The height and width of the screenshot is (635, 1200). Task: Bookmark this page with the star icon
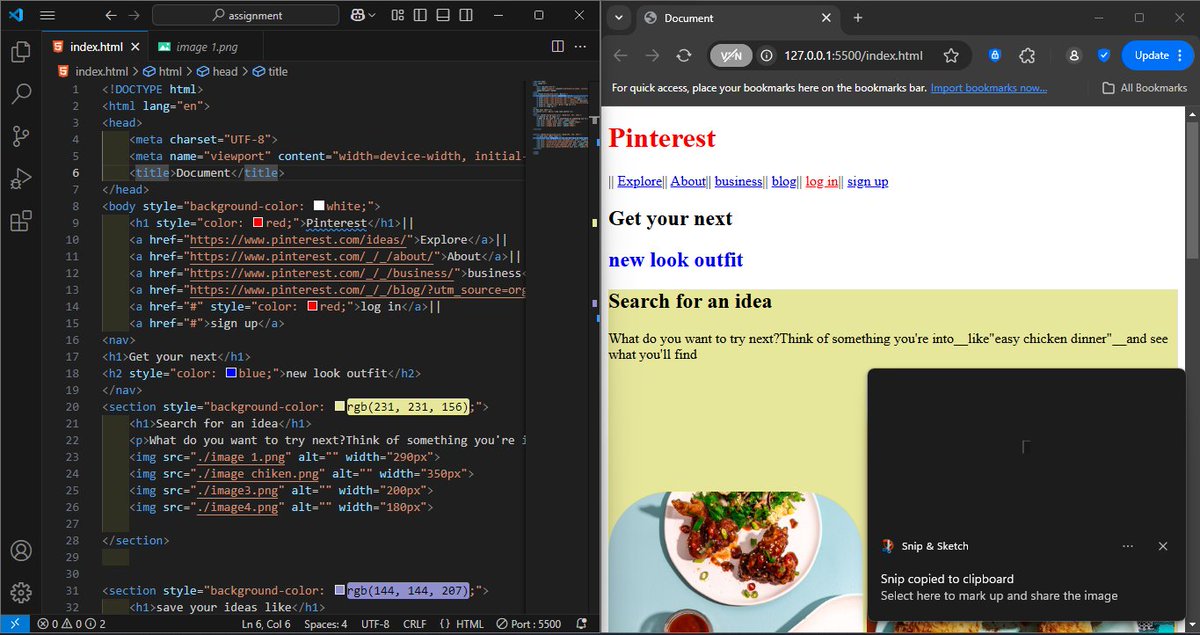[951, 56]
